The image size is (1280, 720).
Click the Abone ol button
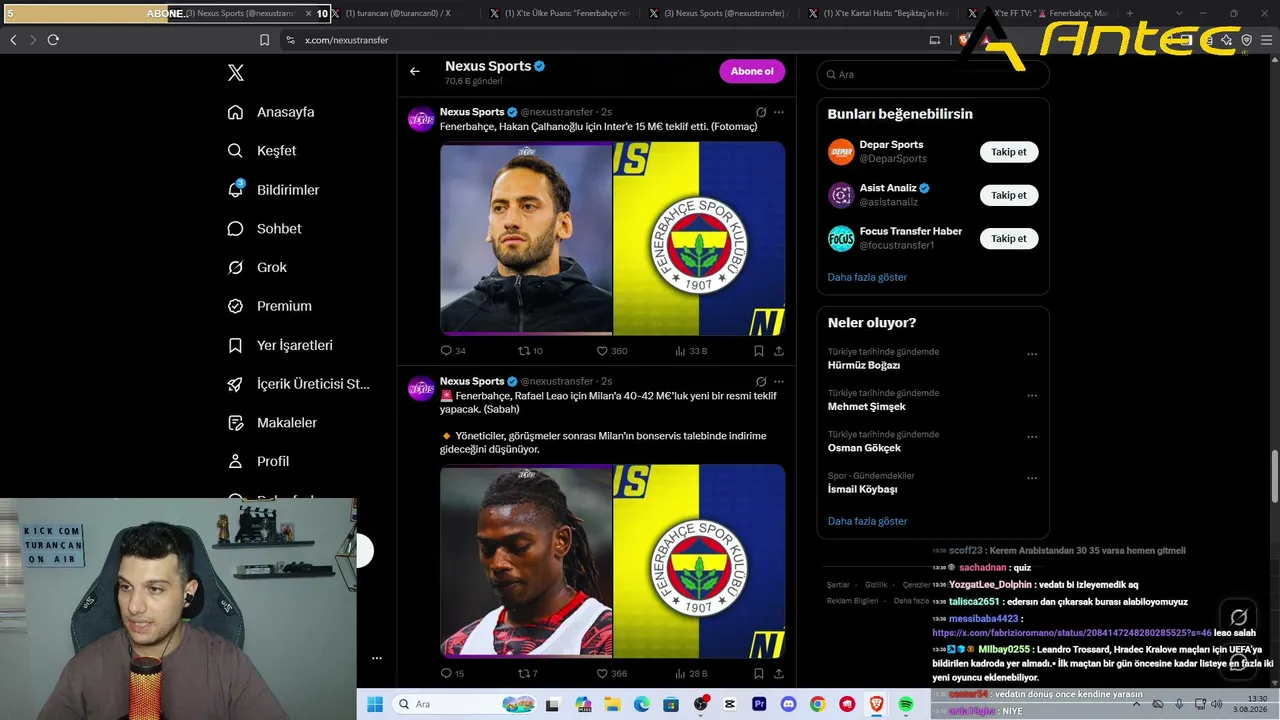pos(752,71)
